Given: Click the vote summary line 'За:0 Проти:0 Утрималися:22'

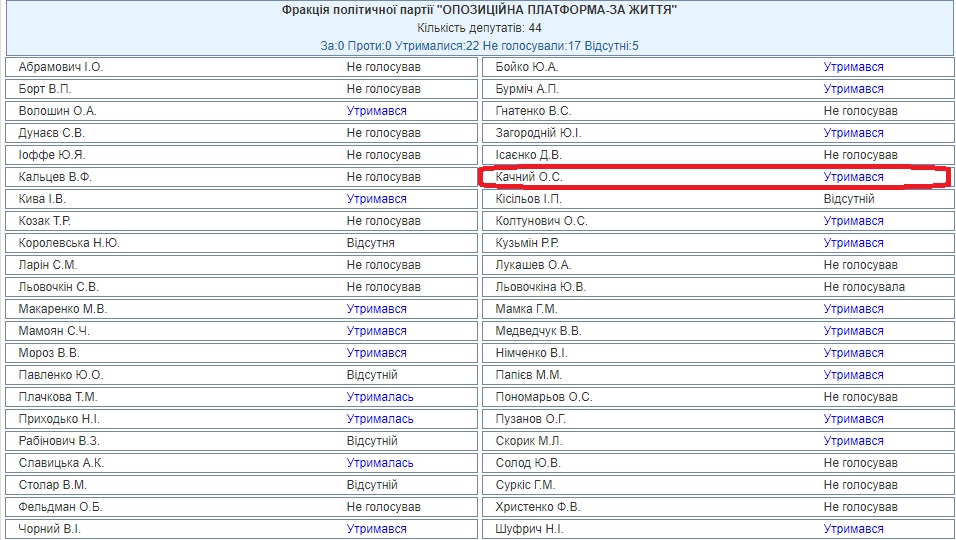Looking at the screenshot, I should (399, 46).
